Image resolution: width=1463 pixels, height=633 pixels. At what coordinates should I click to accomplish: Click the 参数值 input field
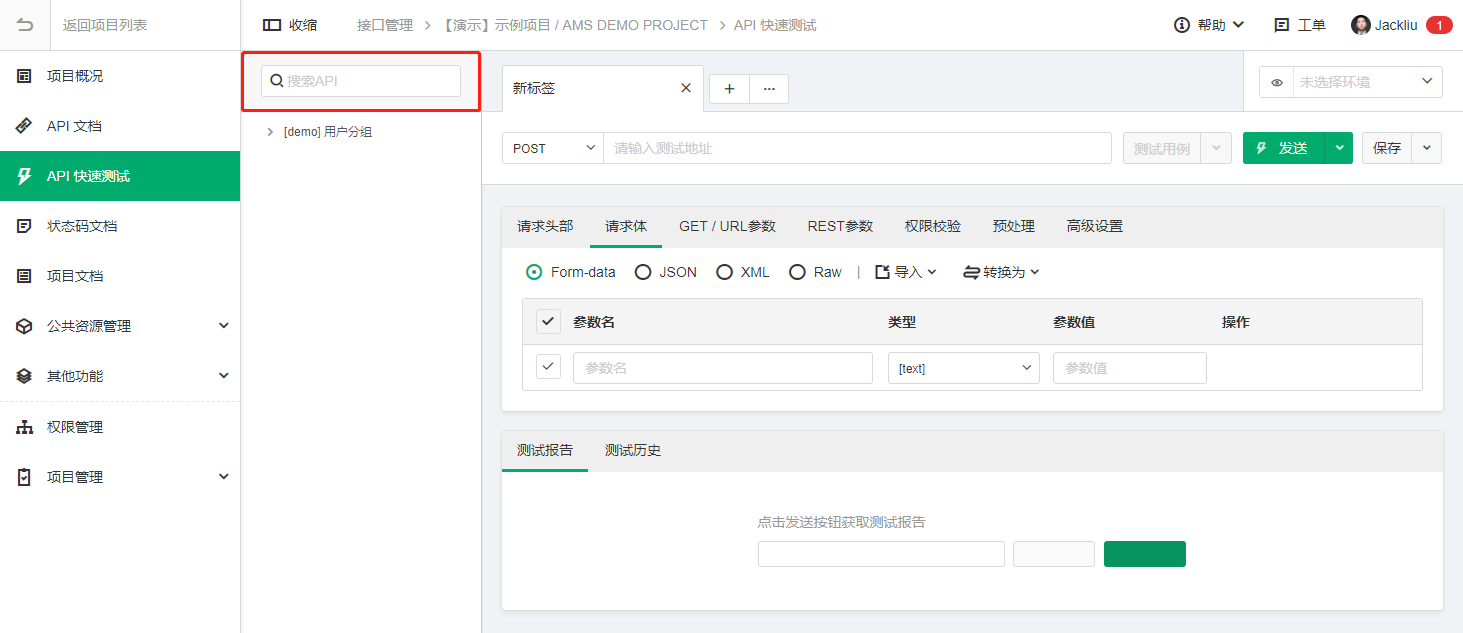pos(1130,368)
